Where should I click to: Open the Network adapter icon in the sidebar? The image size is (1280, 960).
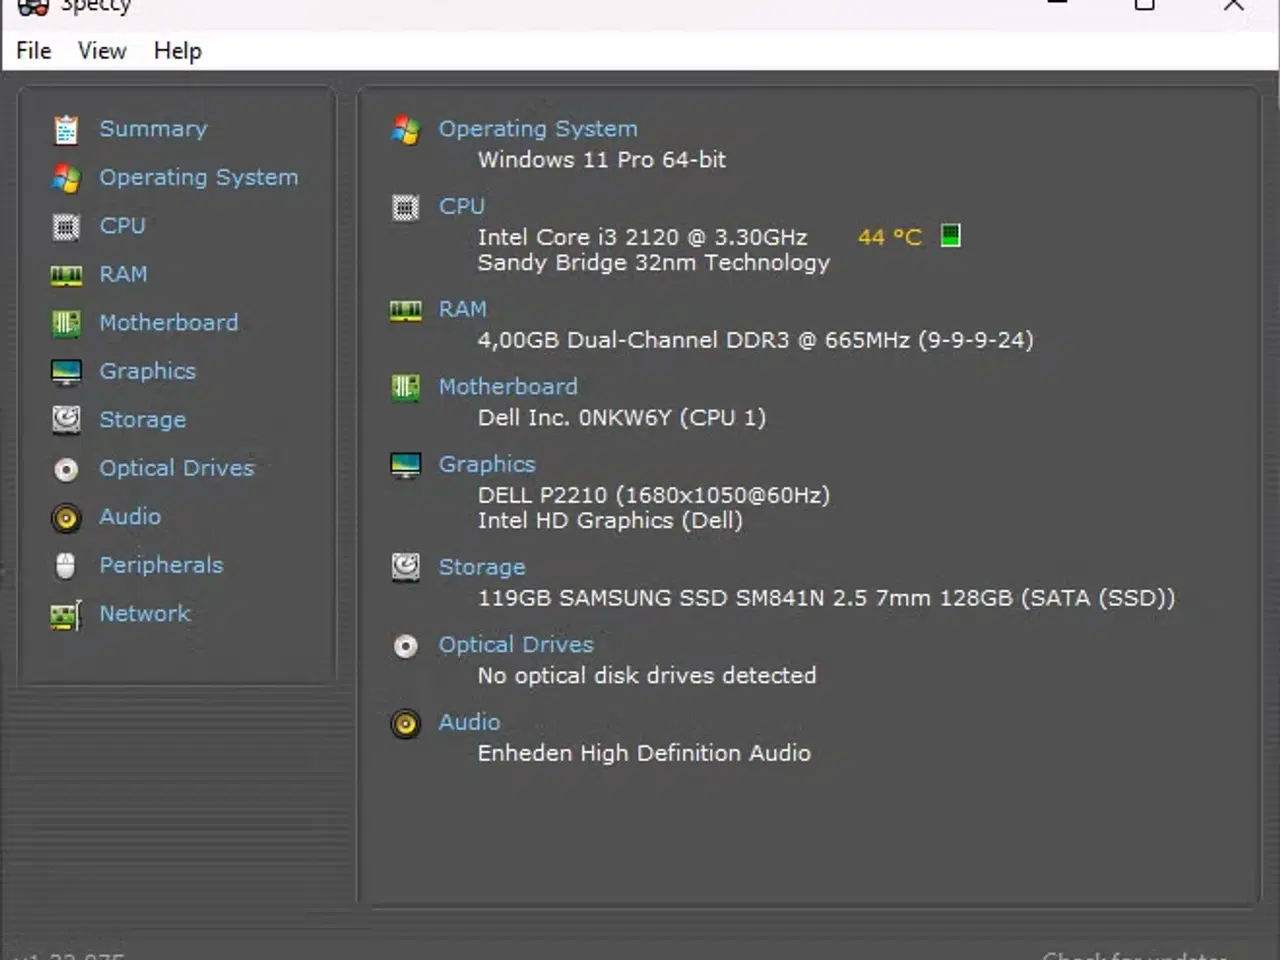click(66, 614)
